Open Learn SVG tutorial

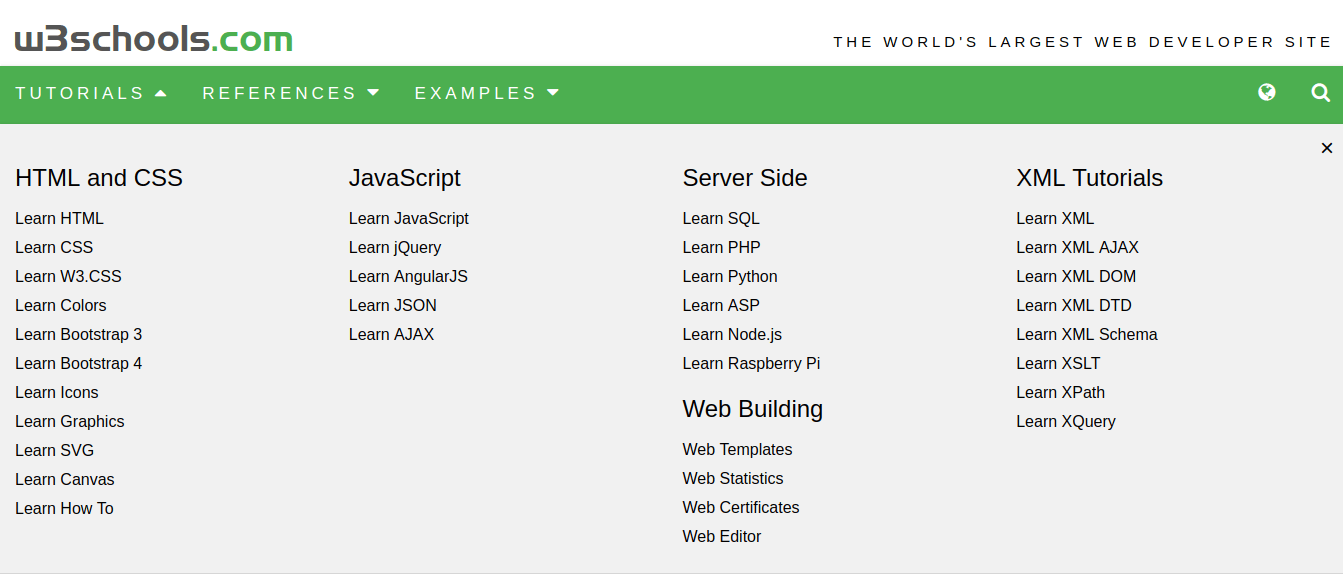pyautogui.click(x=54, y=450)
